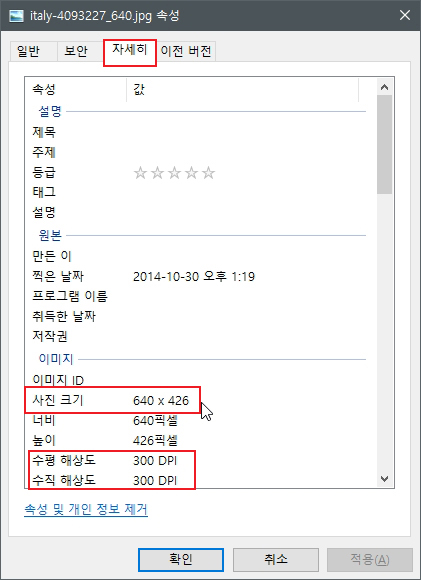
Task: Click the 300 DPI value for 수직 해상도
Action: tap(155, 480)
